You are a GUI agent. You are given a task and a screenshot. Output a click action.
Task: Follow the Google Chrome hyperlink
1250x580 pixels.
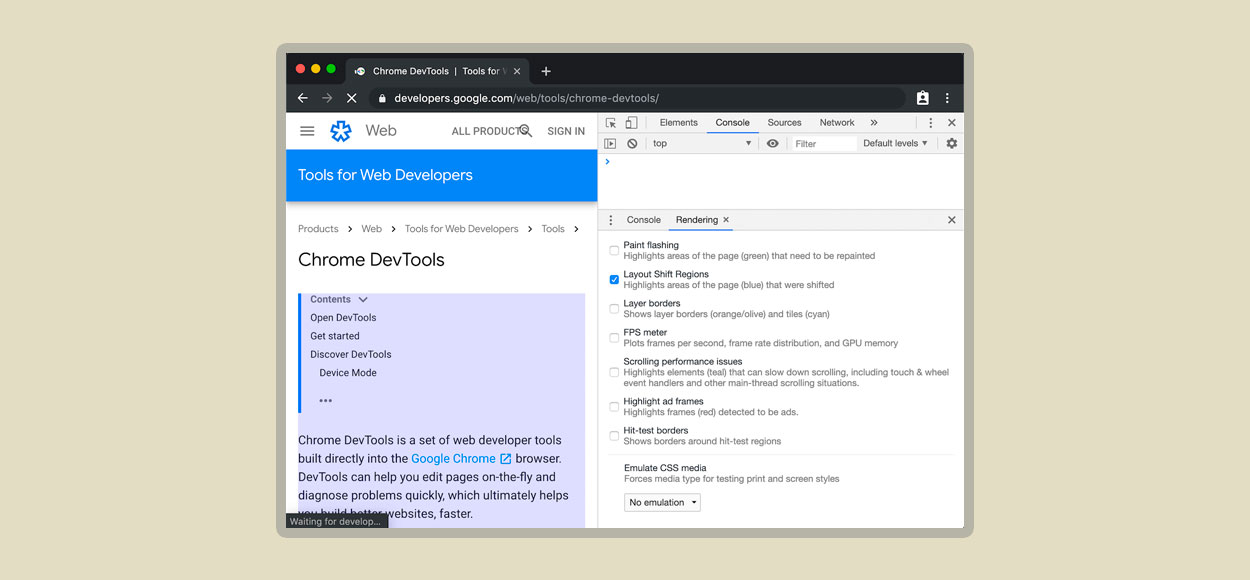(x=453, y=459)
